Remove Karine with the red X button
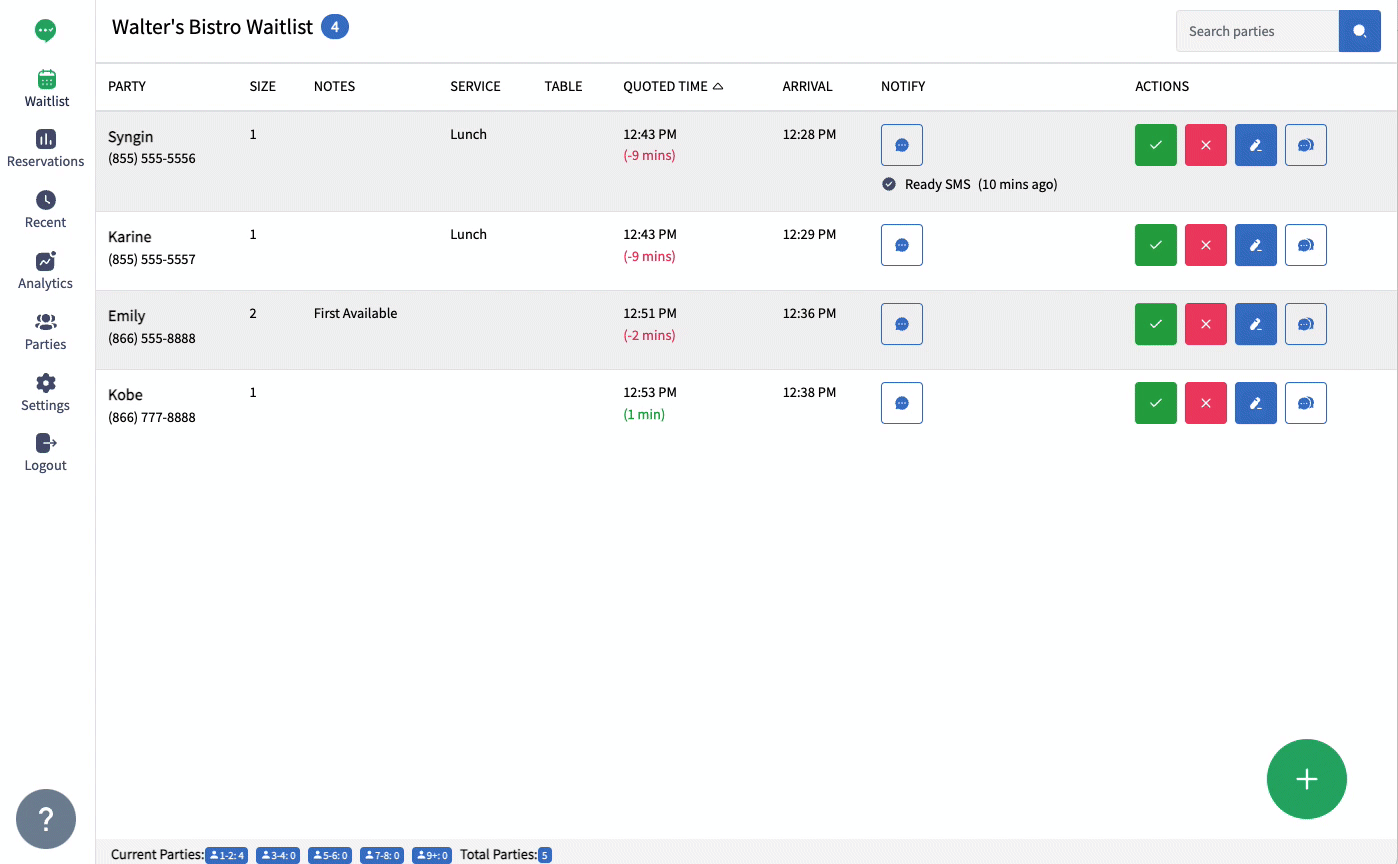The height and width of the screenshot is (864, 1398). (x=1205, y=245)
